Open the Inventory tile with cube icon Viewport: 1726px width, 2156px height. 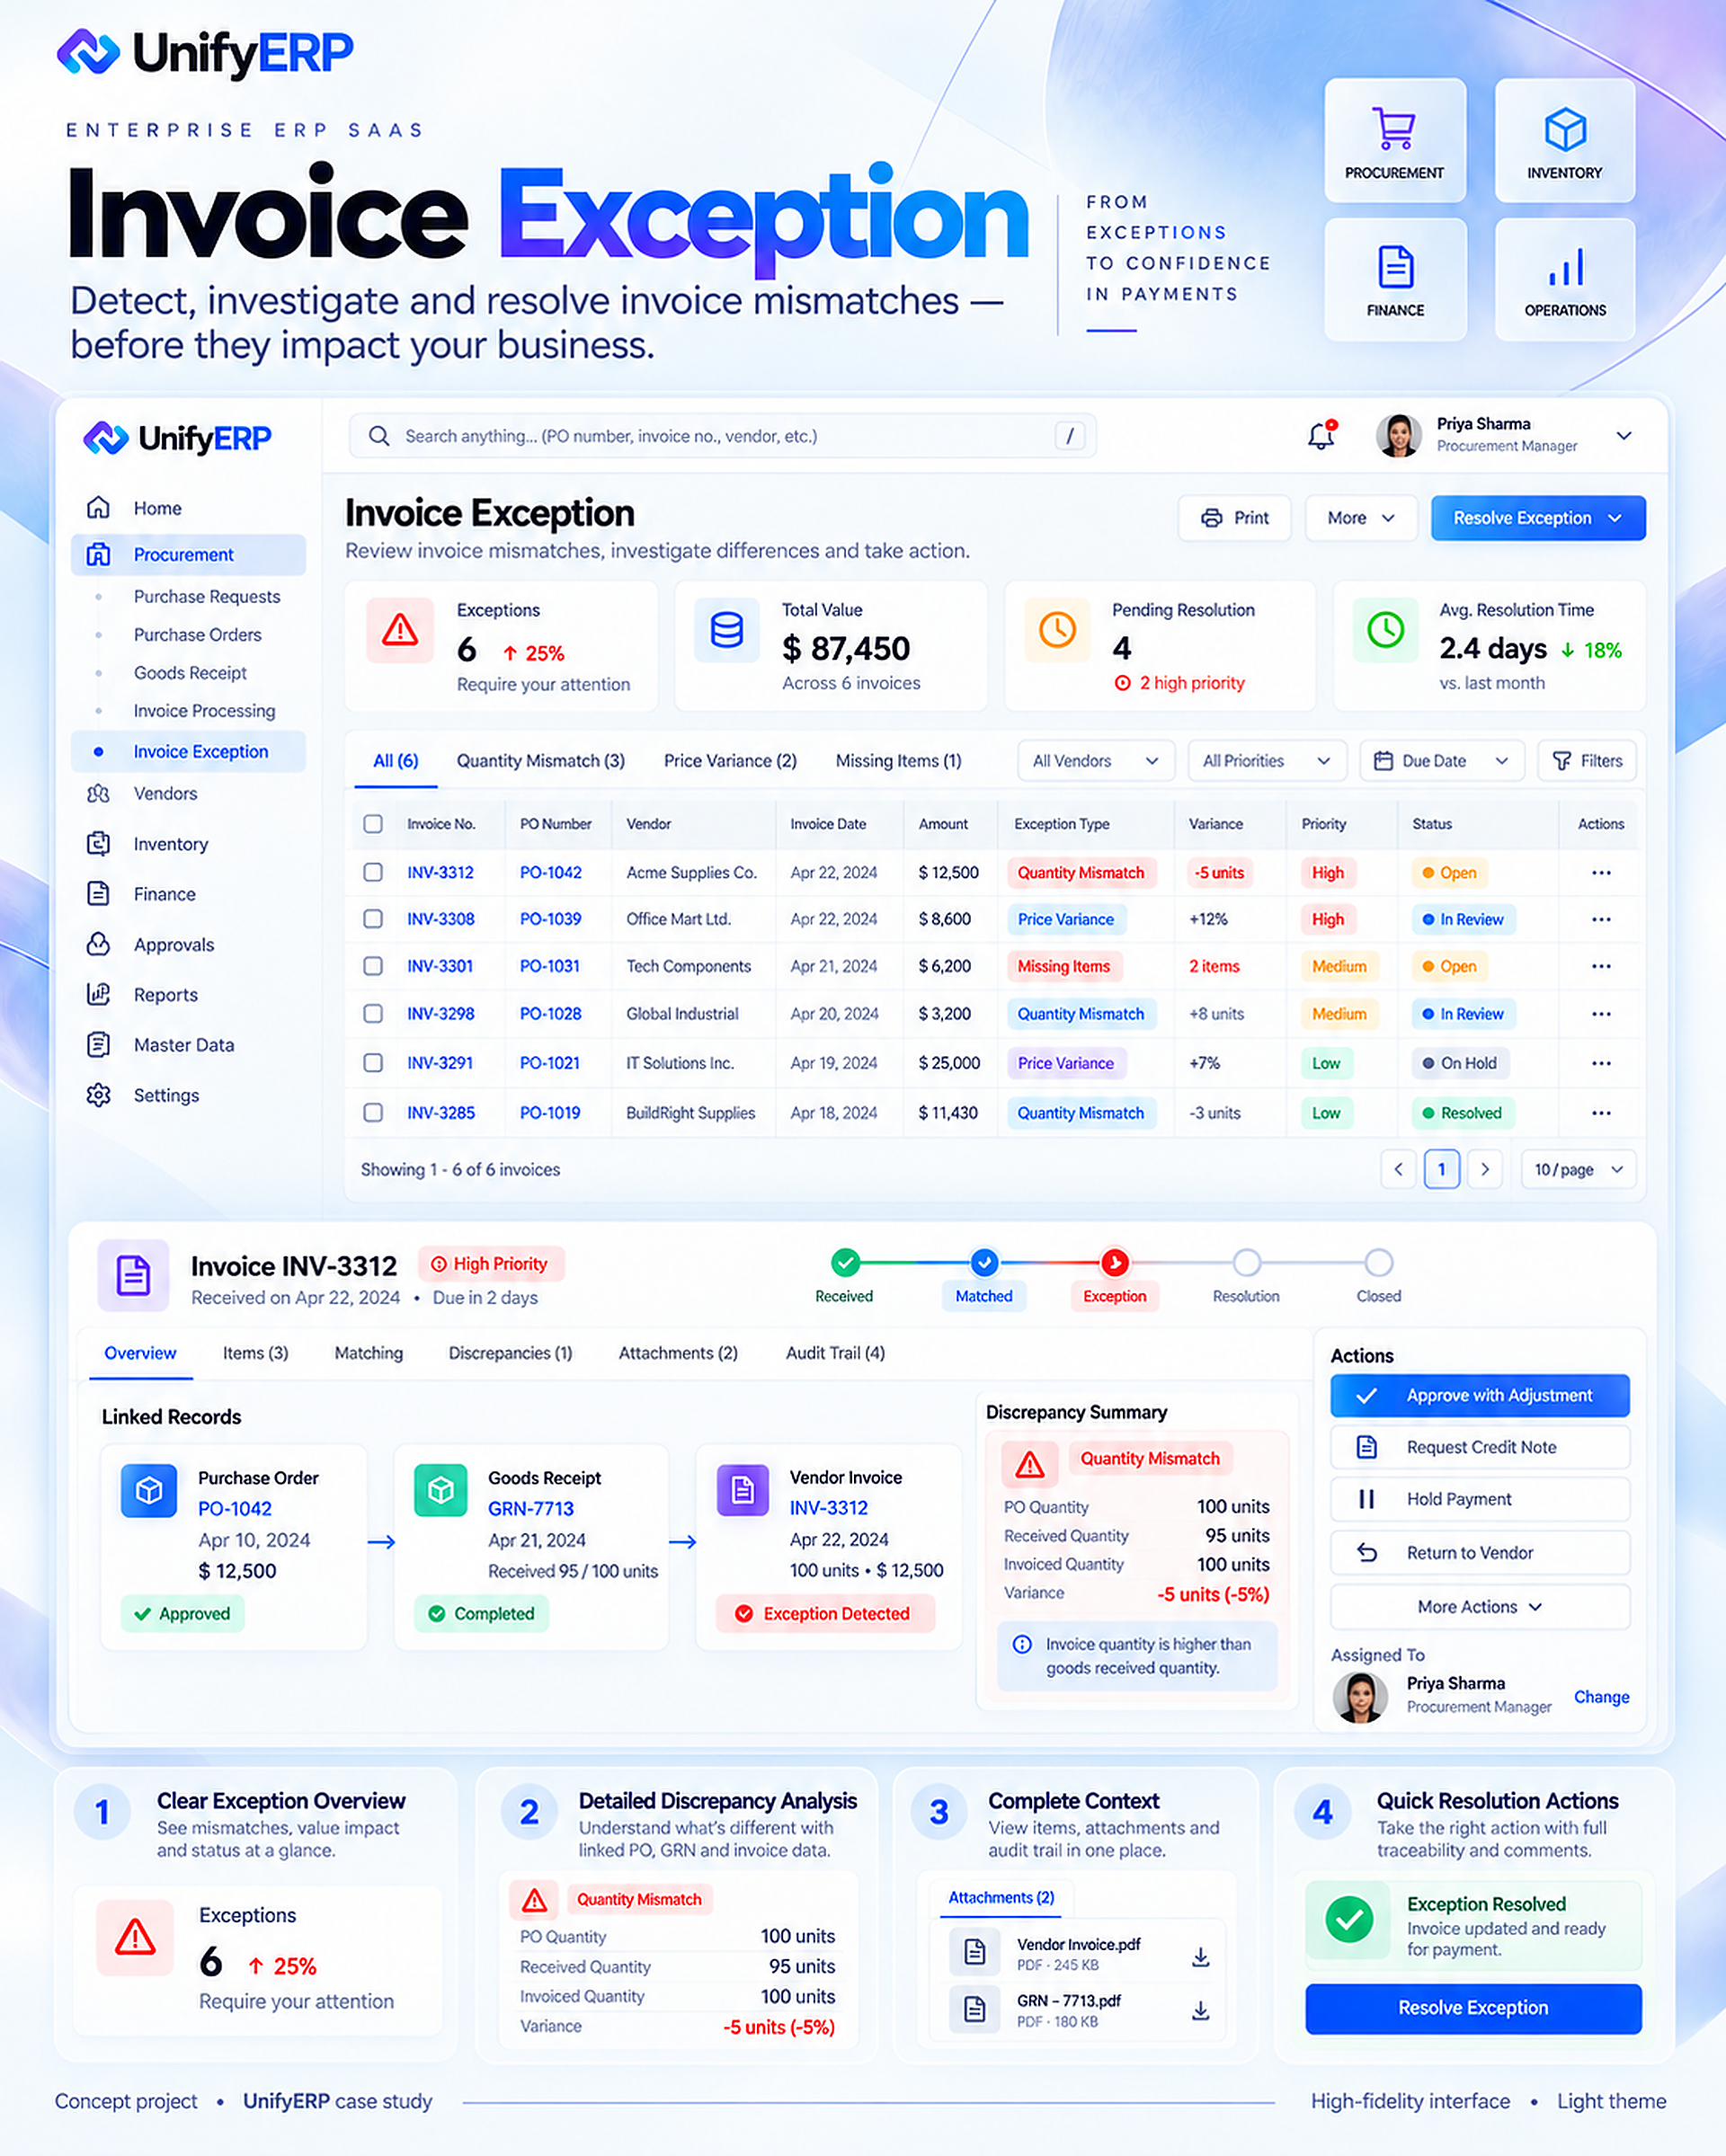click(1565, 141)
